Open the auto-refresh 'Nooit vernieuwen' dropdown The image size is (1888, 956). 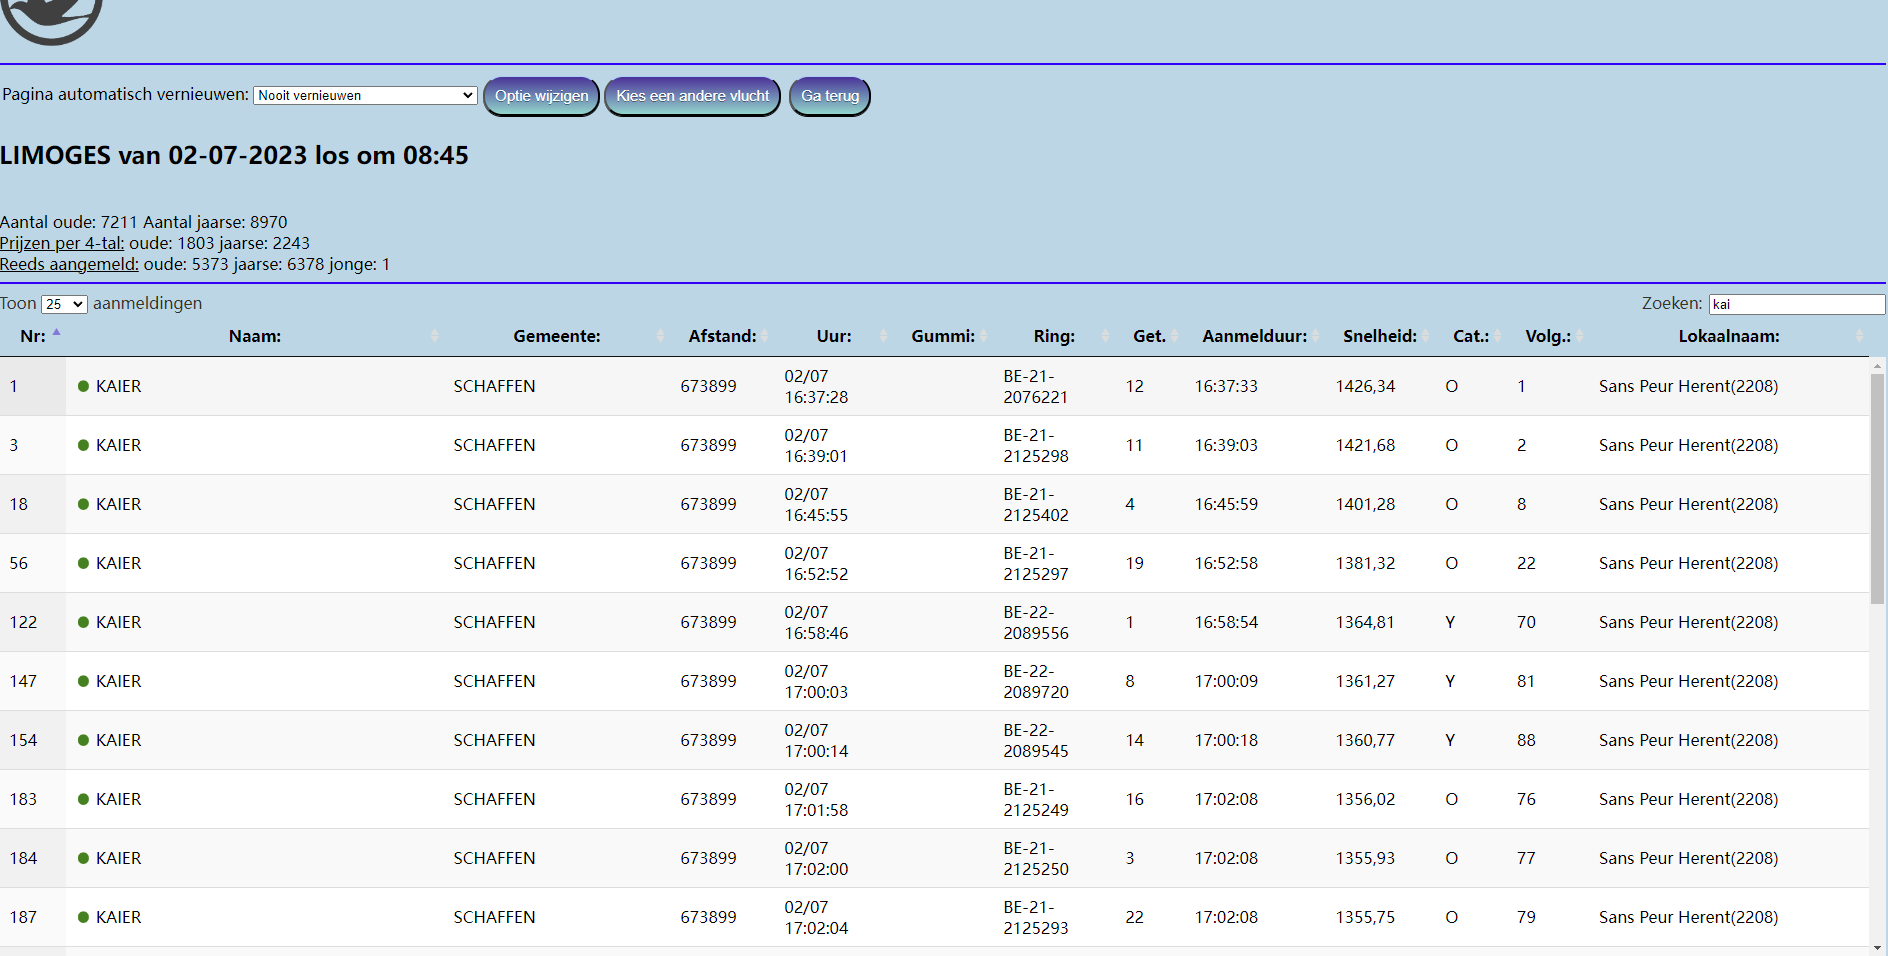tap(365, 96)
